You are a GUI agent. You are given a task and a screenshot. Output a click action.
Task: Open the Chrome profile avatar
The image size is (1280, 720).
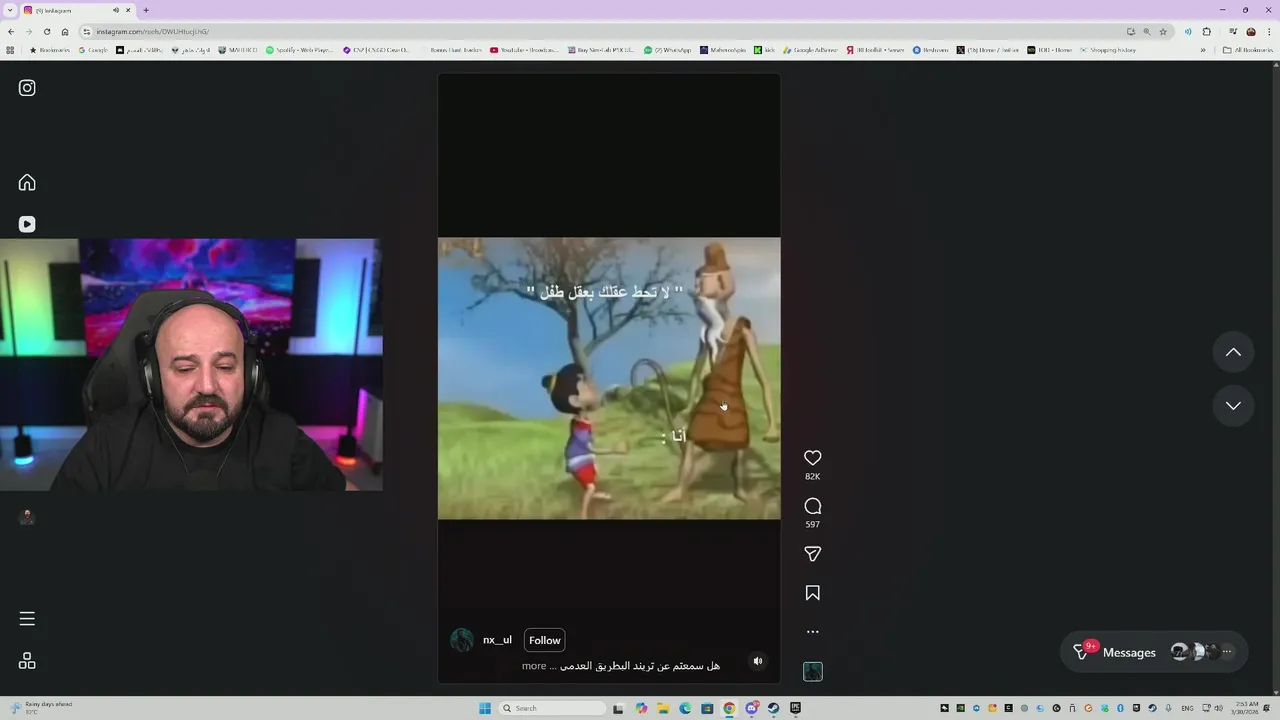[x=1250, y=32]
